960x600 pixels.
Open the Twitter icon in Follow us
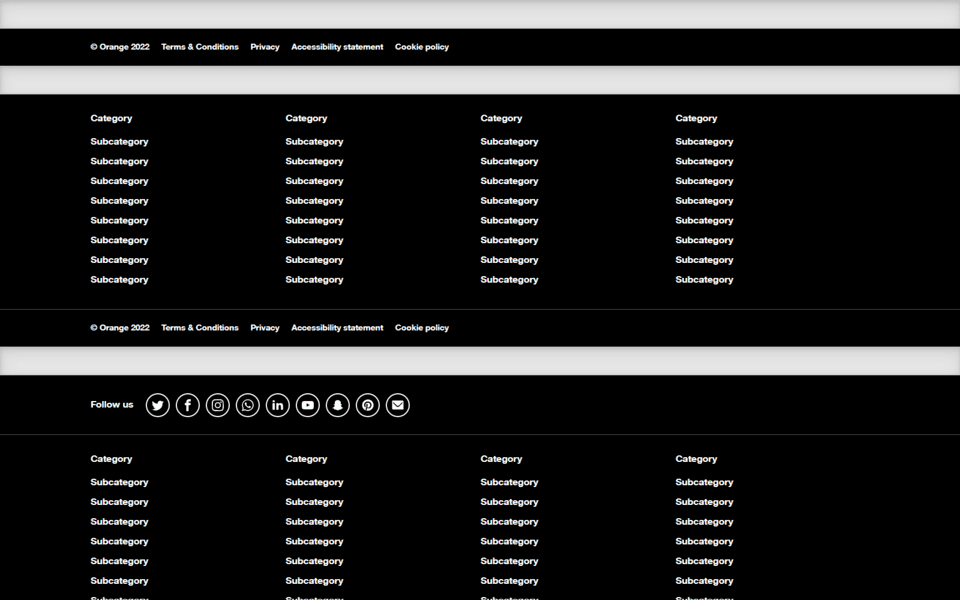pos(157,405)
